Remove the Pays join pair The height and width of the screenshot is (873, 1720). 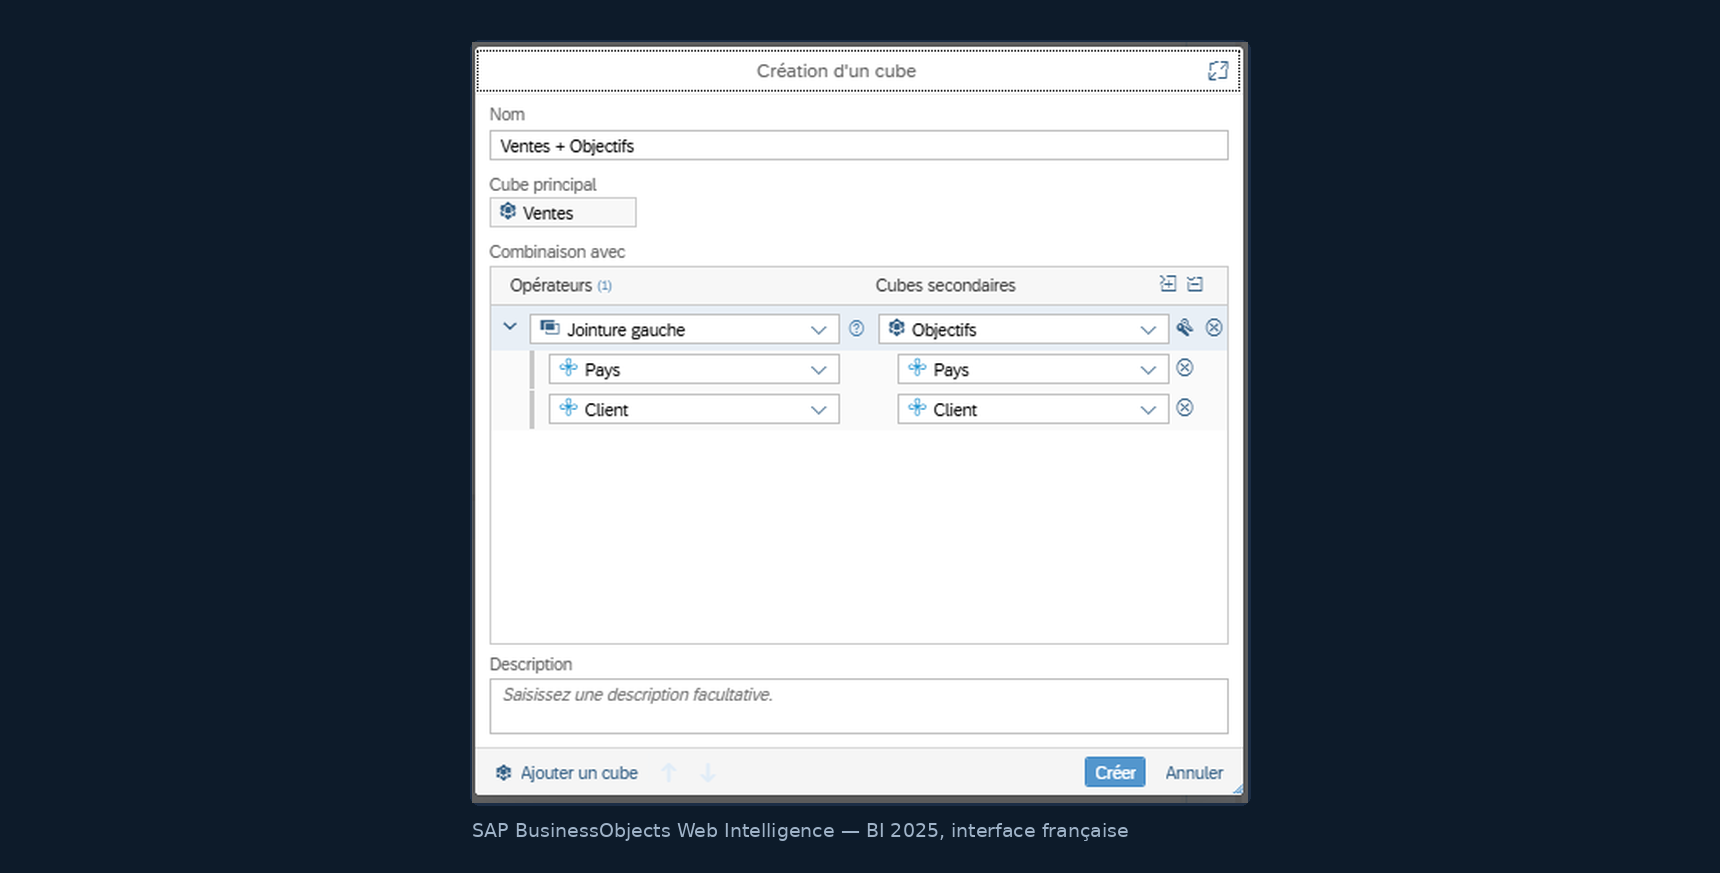[1185, 368]
